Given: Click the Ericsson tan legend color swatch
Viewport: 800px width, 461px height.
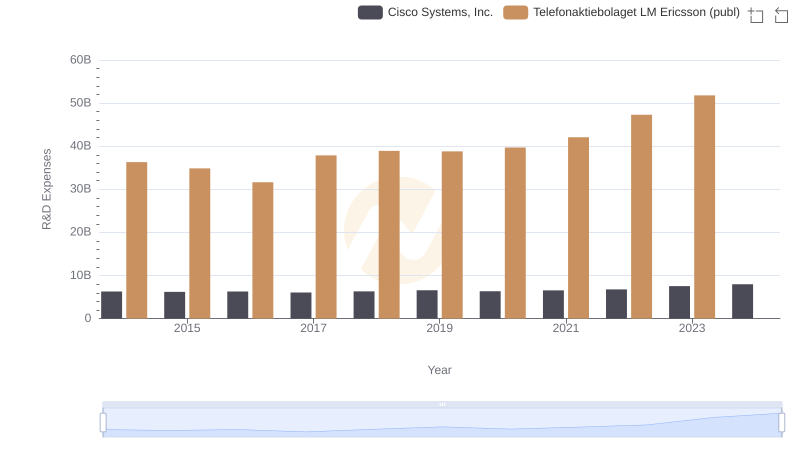Looking at the screenshot, I should 515,12.
